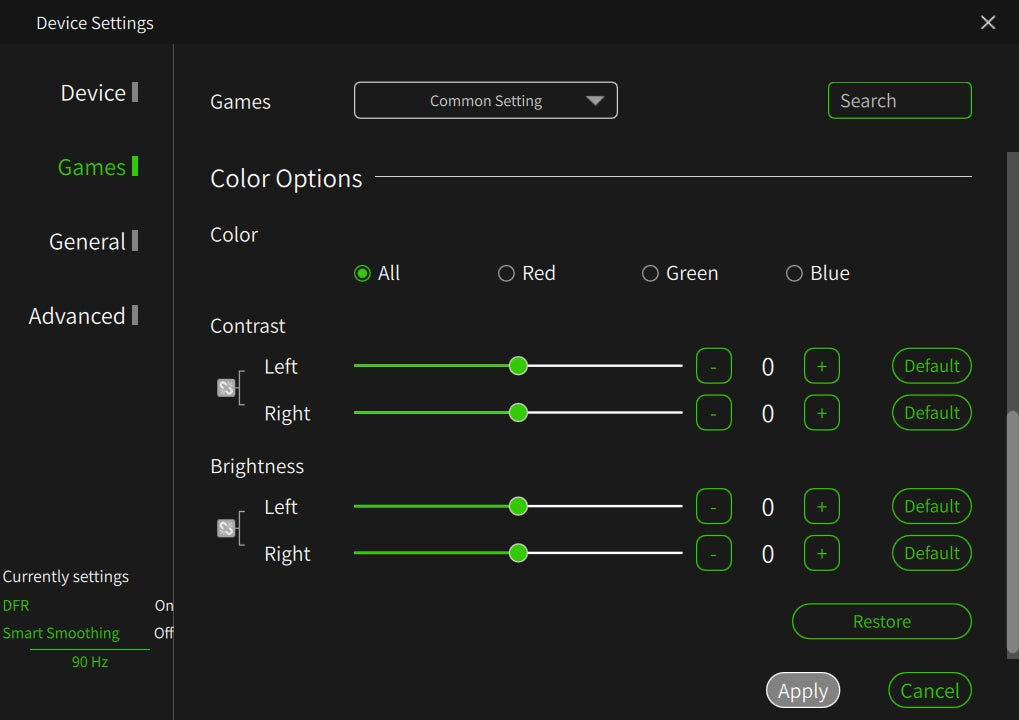Switch to the Device tab
1019x720 pixels.
coord(93,93)
